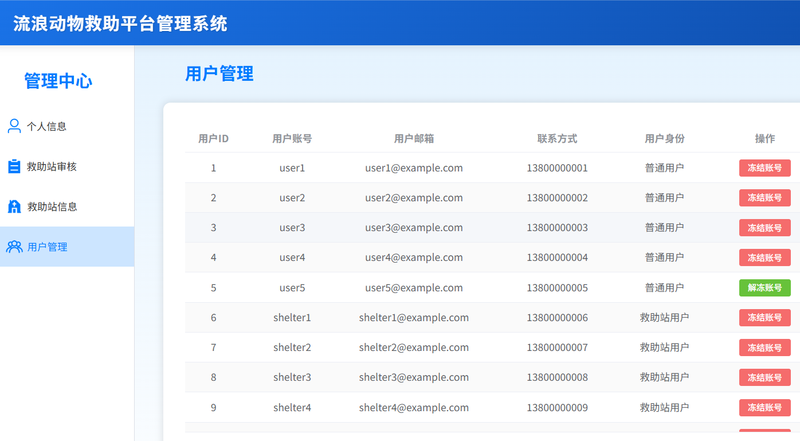This screenshot has height=441, width=800.
Task: Click 冻结账号 in the user2 row
Action: pyautogui.click(x=764, y=198)
